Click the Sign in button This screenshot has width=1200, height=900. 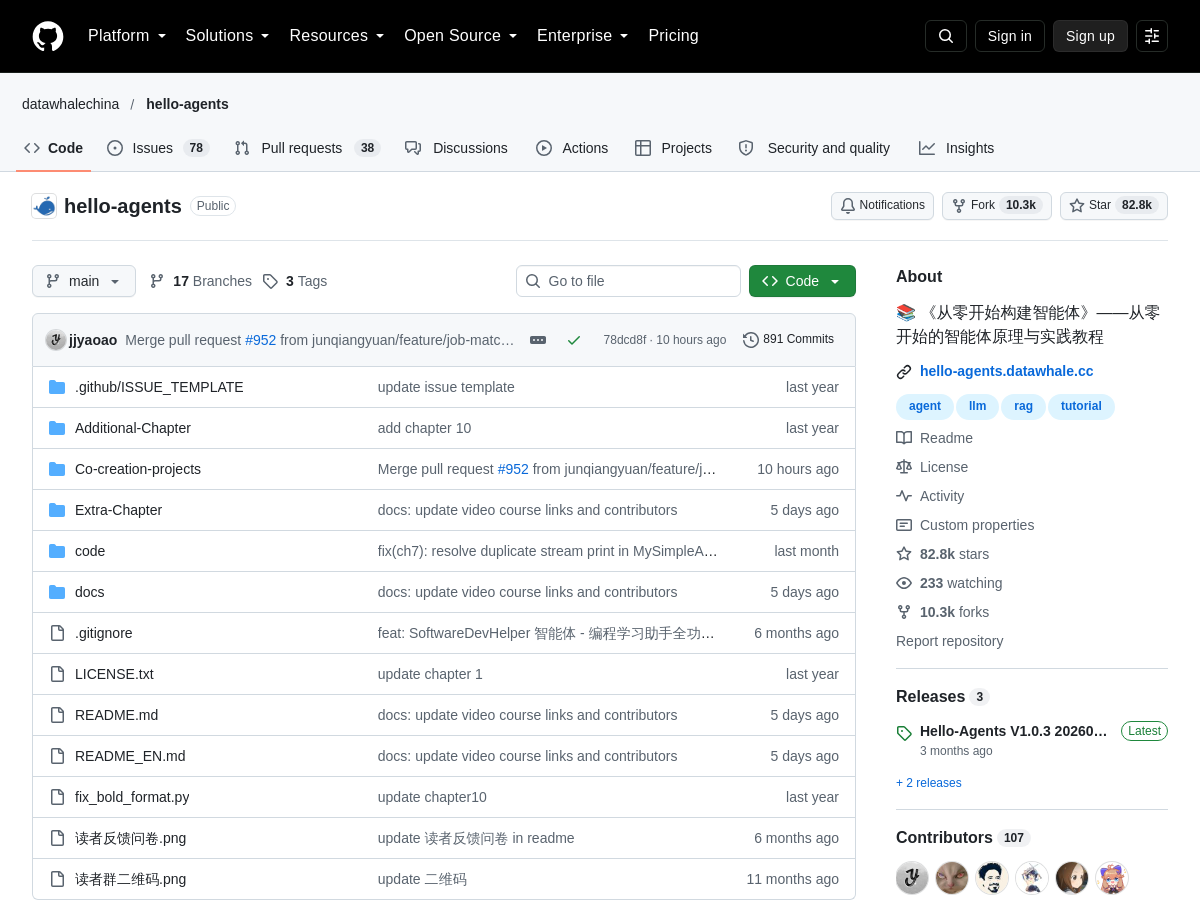tap(1010, 36)
